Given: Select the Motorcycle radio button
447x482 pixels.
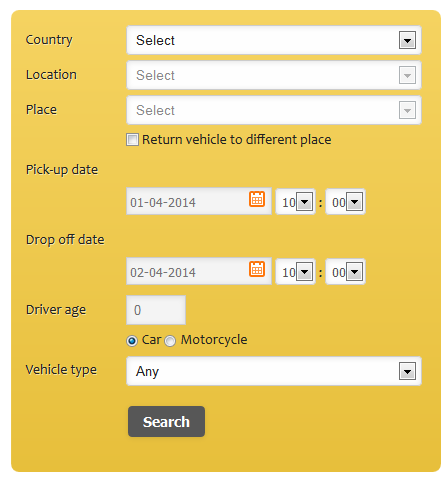Looking at the screenshot, I should pyautogui.click(x=170, y=341).
